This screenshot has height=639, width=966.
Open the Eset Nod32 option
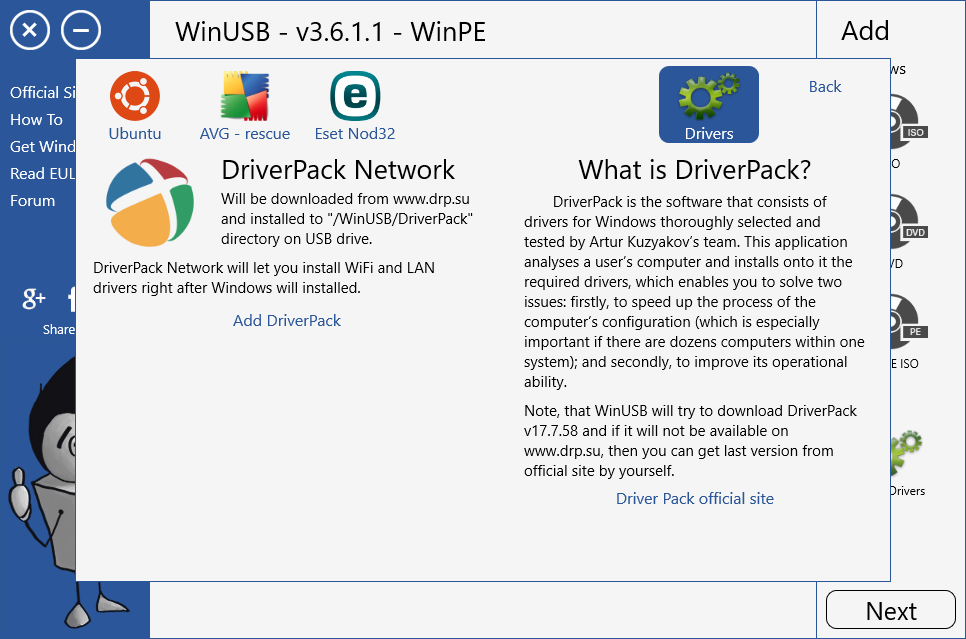[354, 96]
